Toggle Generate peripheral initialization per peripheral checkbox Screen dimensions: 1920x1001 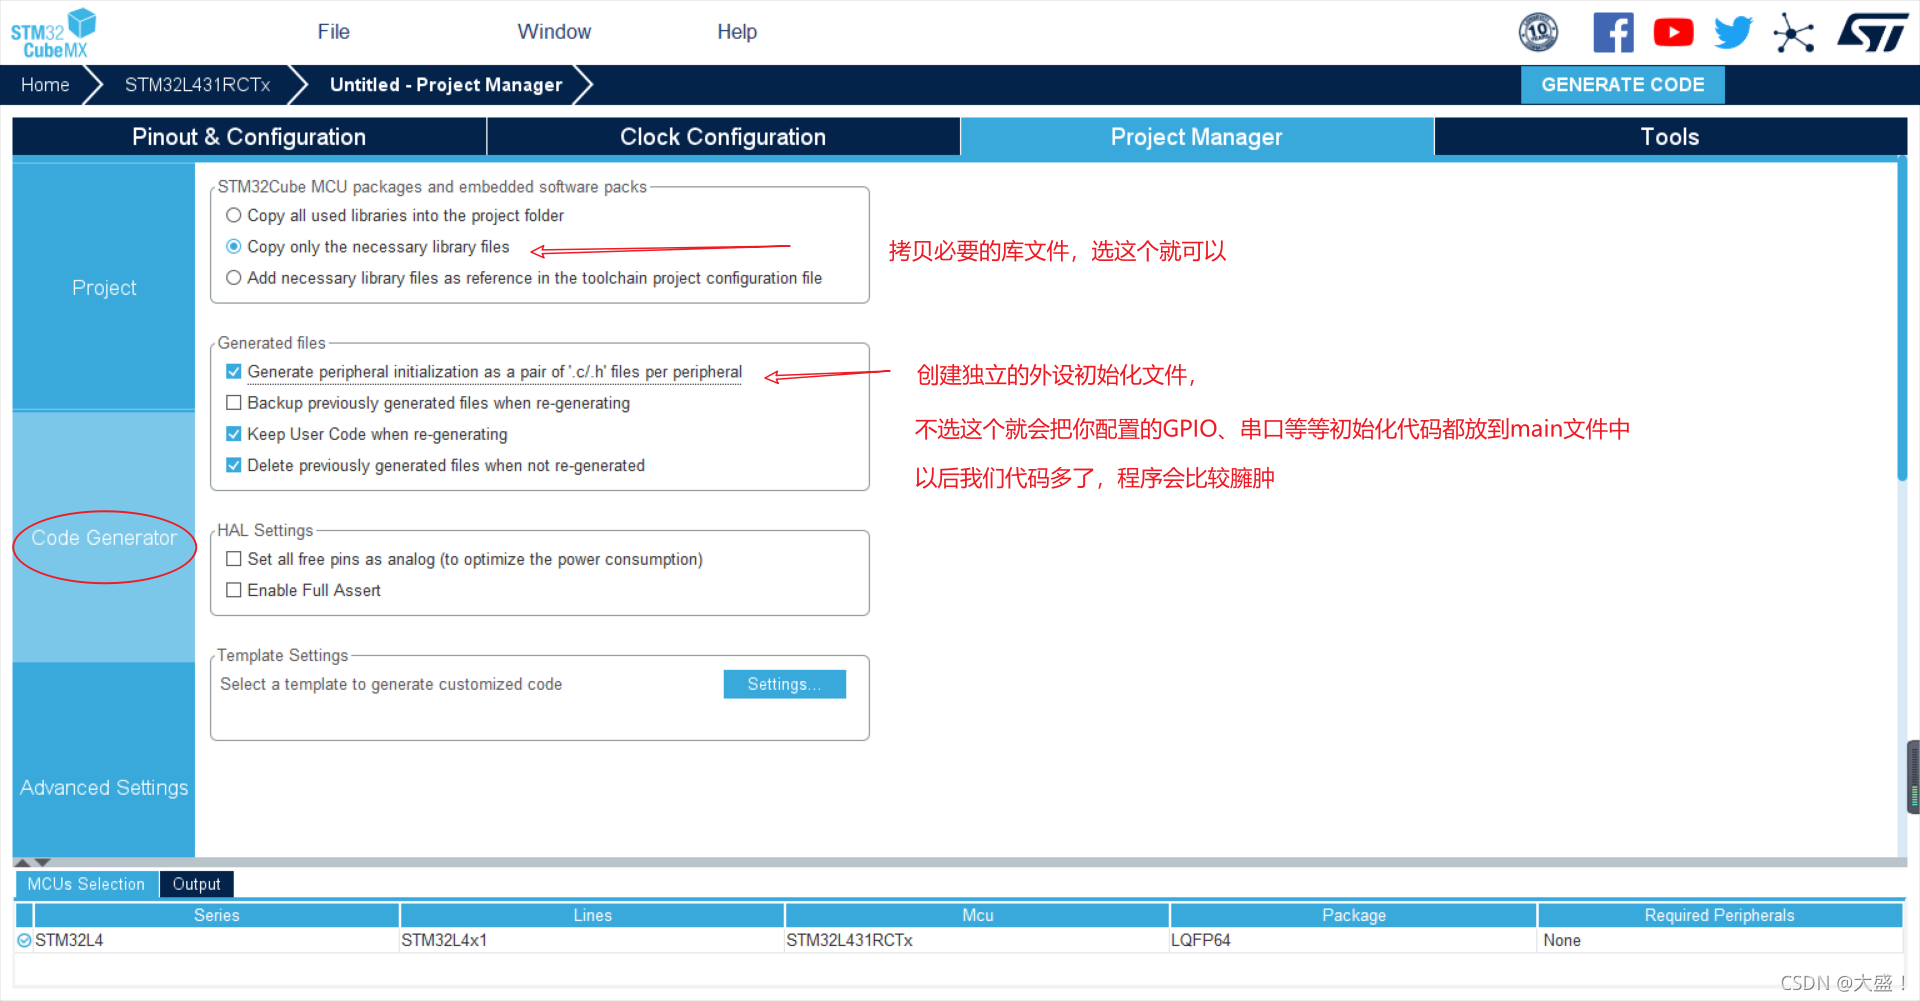point(233,371)
